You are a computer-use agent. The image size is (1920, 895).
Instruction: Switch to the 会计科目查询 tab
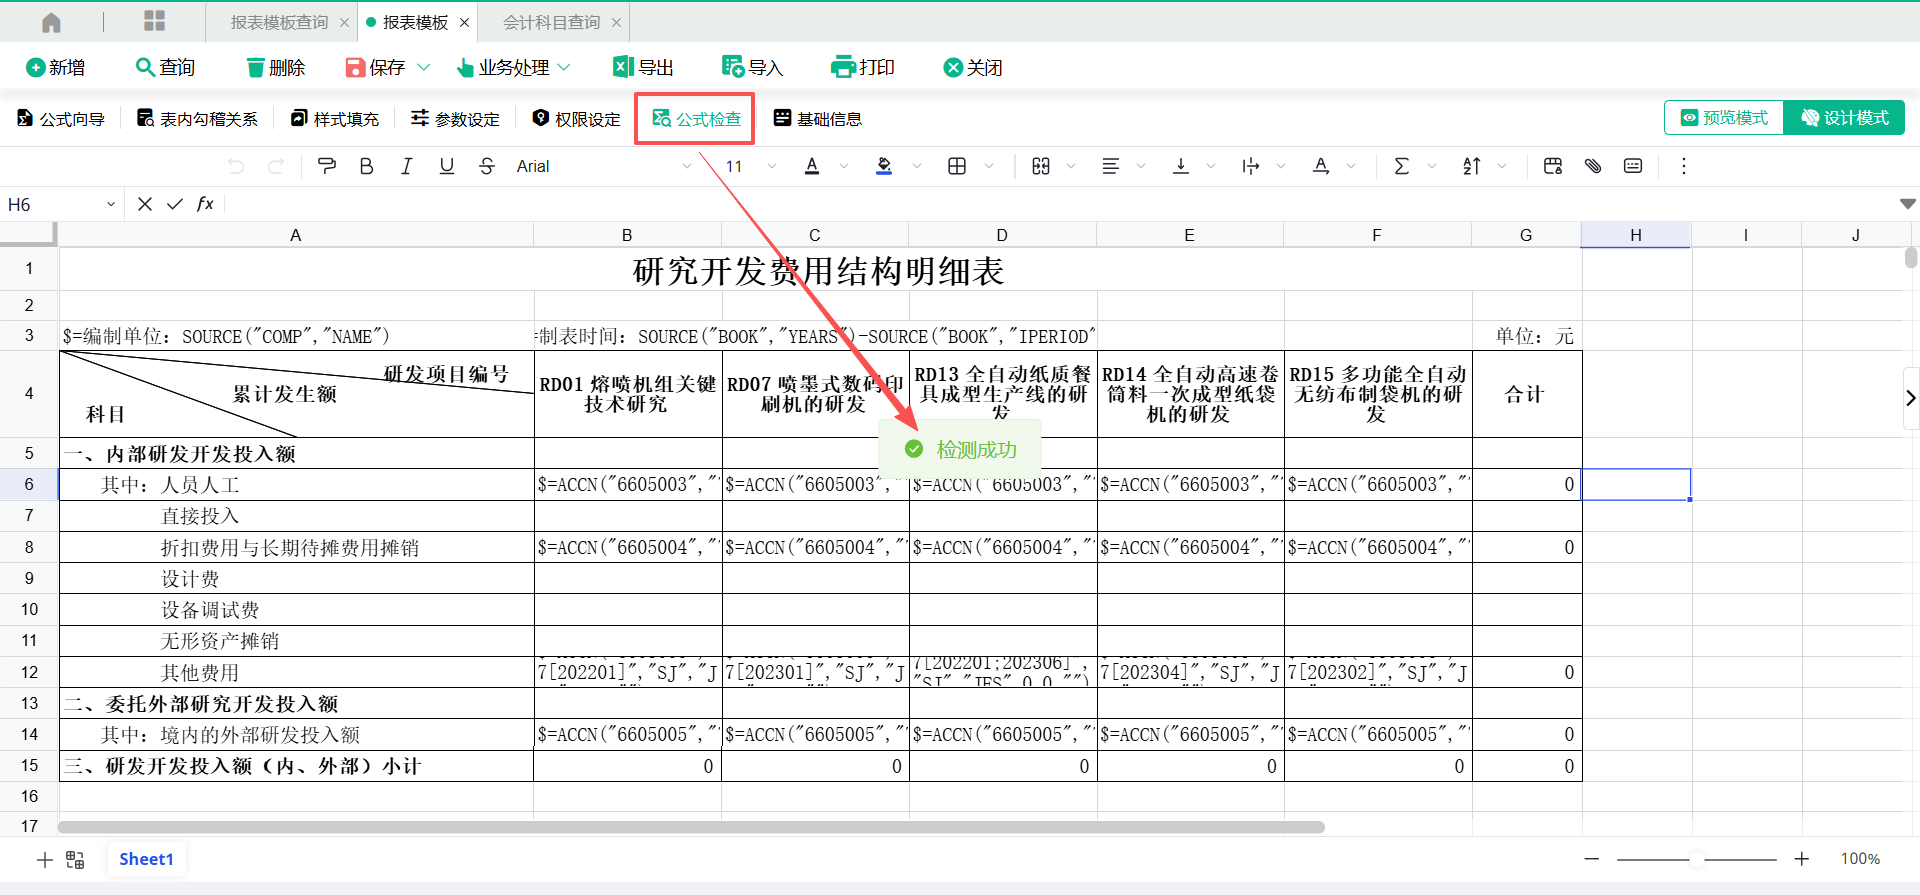click(551, 22)
